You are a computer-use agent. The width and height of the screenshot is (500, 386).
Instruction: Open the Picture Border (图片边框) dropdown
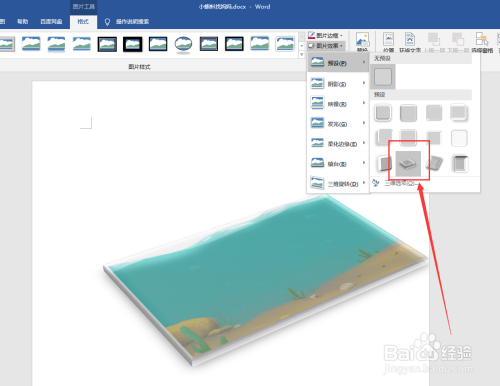325,35
